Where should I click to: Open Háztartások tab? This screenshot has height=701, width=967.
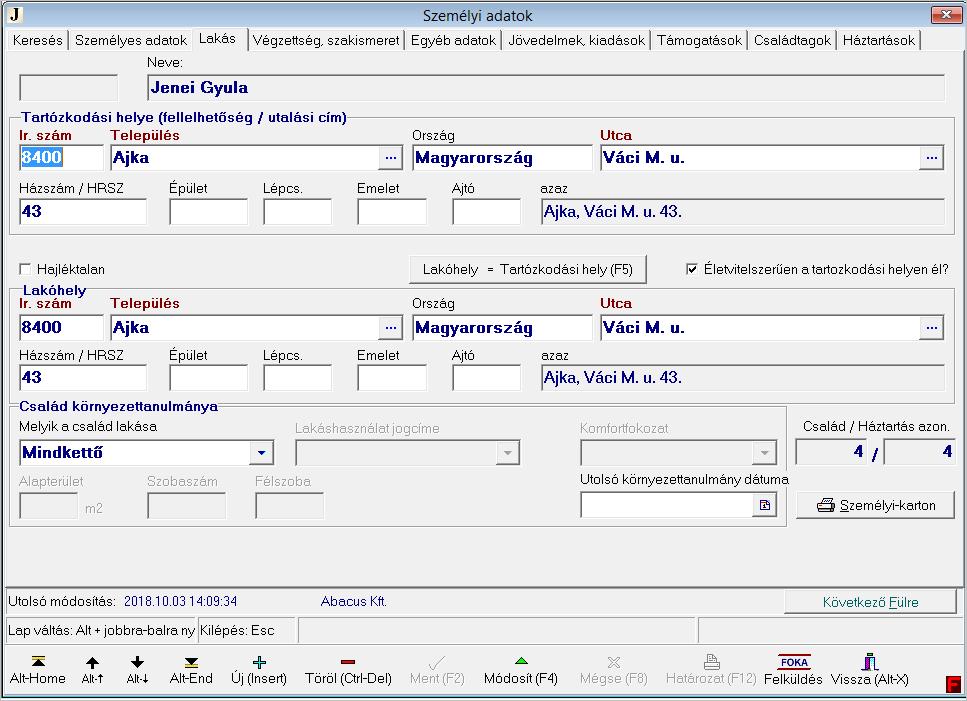[879, 41]
